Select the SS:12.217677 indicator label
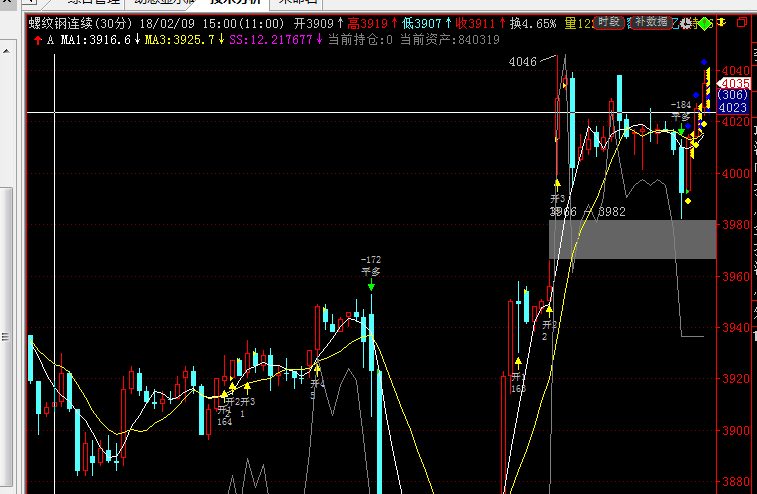Viewport: 757px width, 494px height. 270,40
